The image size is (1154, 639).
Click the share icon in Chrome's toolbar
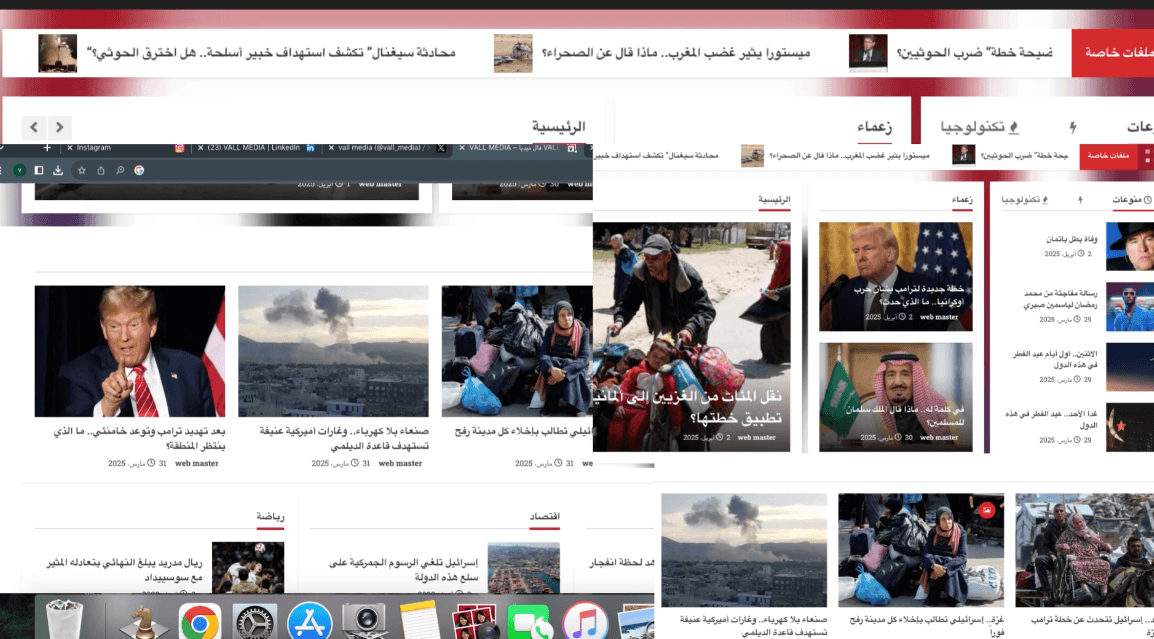[99, 171]
